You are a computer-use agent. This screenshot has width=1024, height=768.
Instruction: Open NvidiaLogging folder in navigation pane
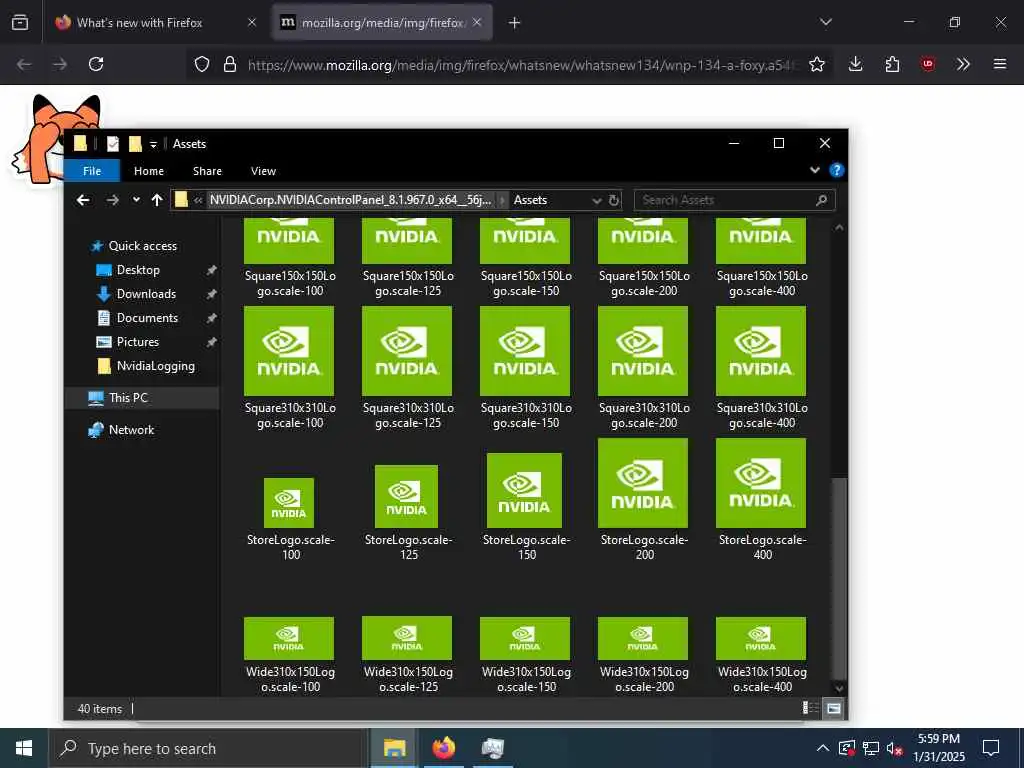(x=155, y=366)
